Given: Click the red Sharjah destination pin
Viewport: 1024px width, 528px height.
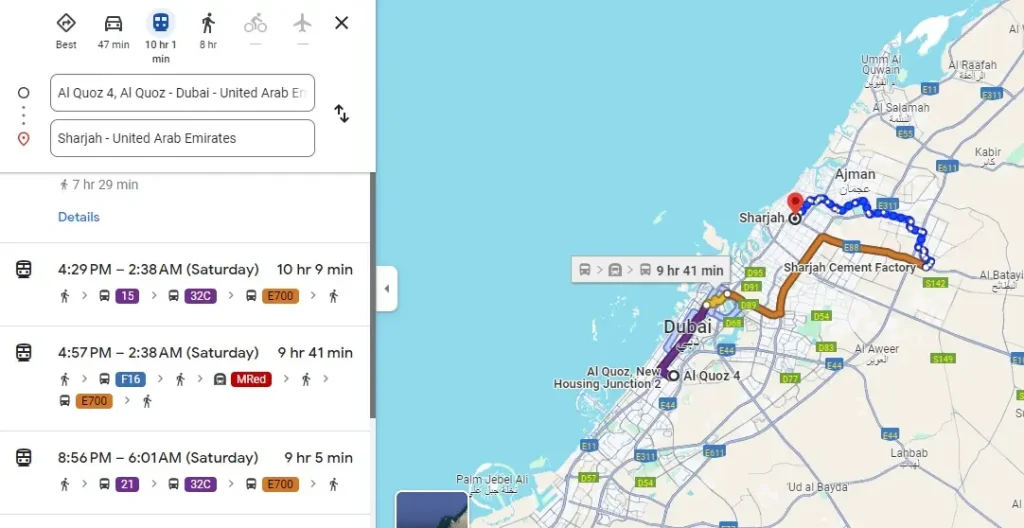Looking at the screenshot, I should click(795, 203).
